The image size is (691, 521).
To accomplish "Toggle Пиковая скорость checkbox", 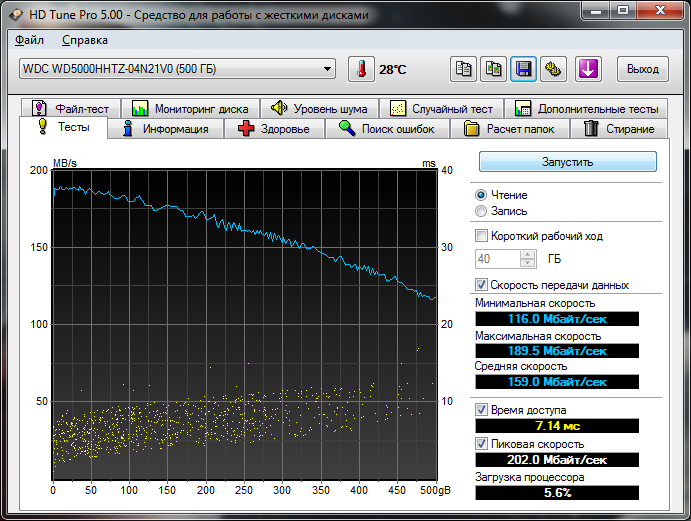I will [x=481, y=443].
